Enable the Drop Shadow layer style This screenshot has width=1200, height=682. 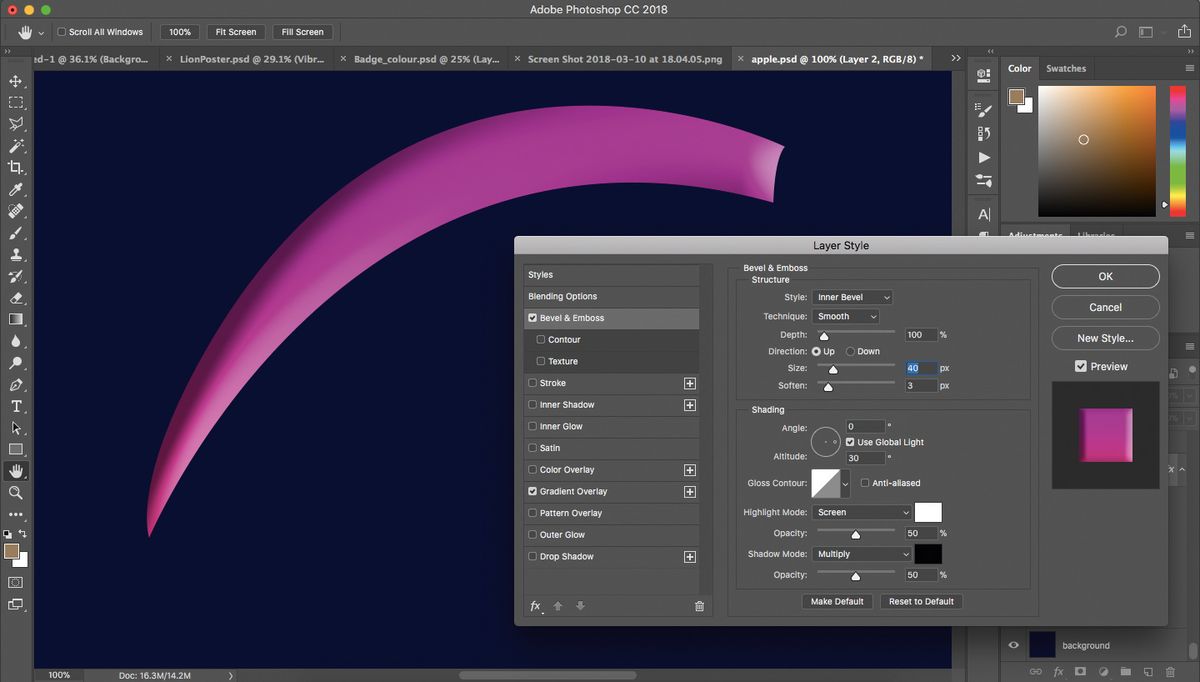coord(533,556)
